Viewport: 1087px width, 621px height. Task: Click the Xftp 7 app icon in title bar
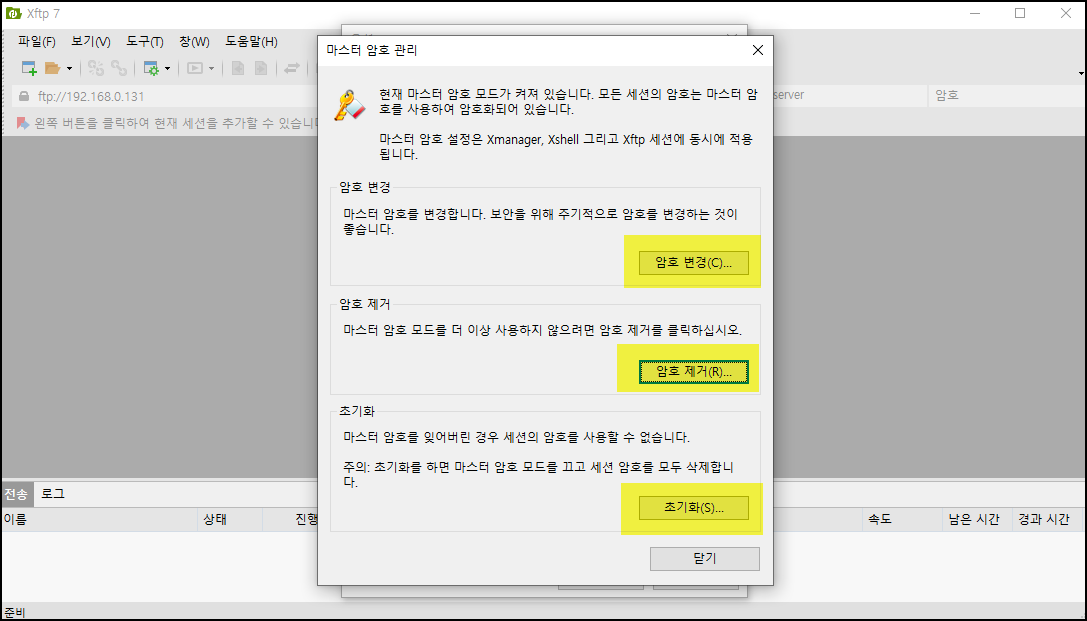point(12,13)
